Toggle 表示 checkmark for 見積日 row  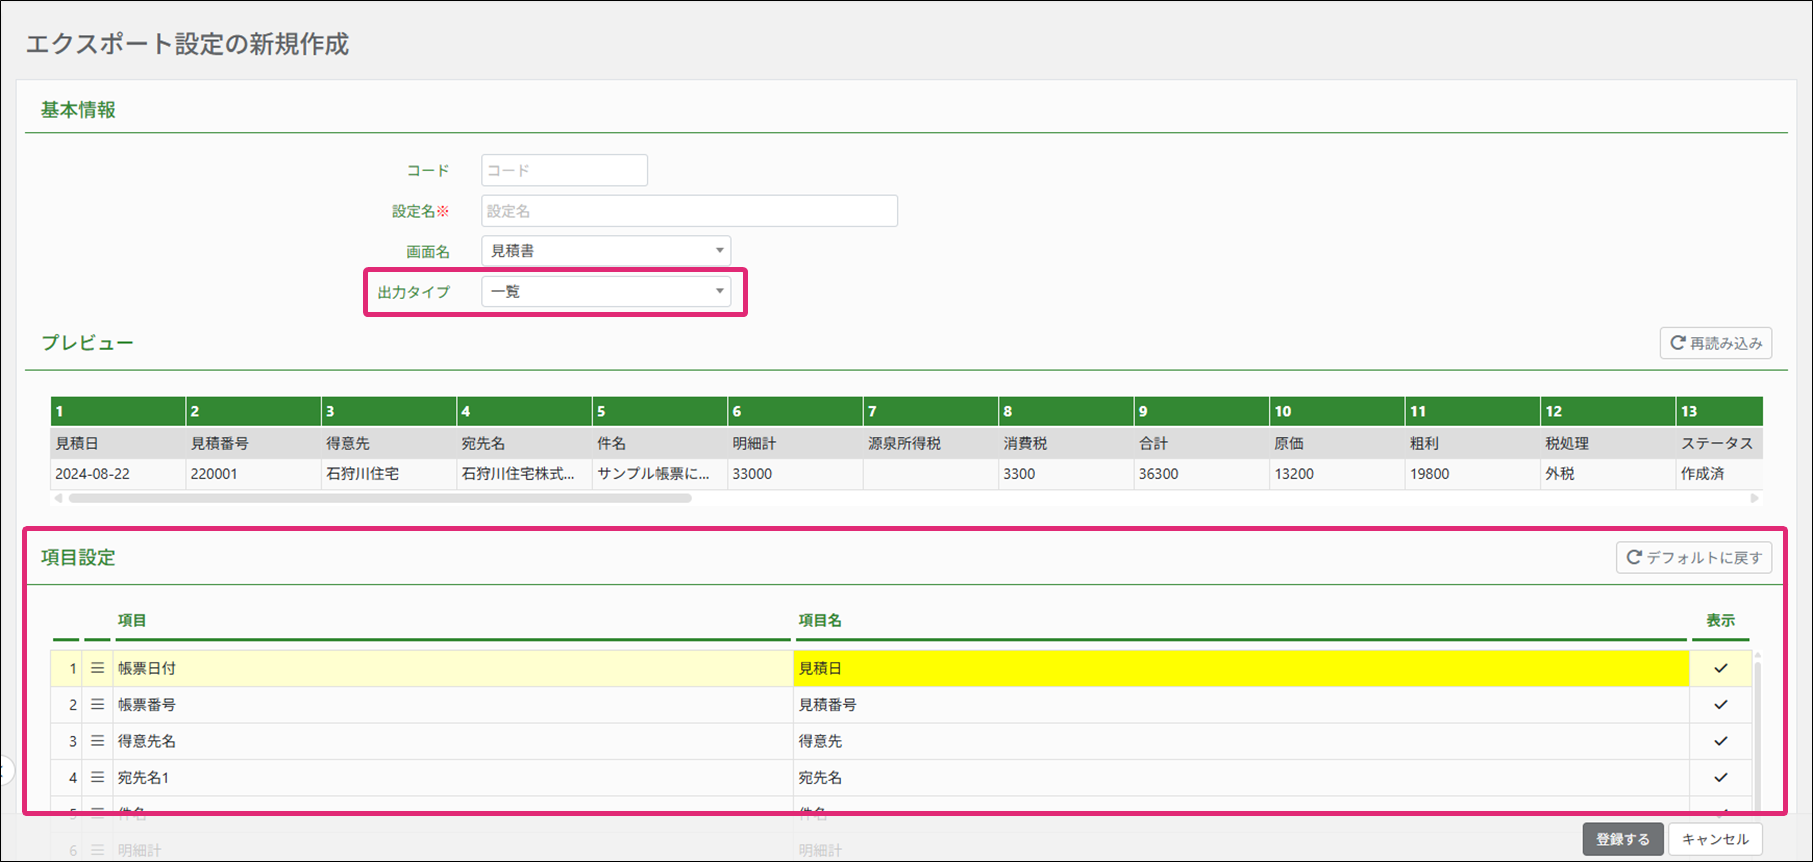click(x=1720, y=668)
